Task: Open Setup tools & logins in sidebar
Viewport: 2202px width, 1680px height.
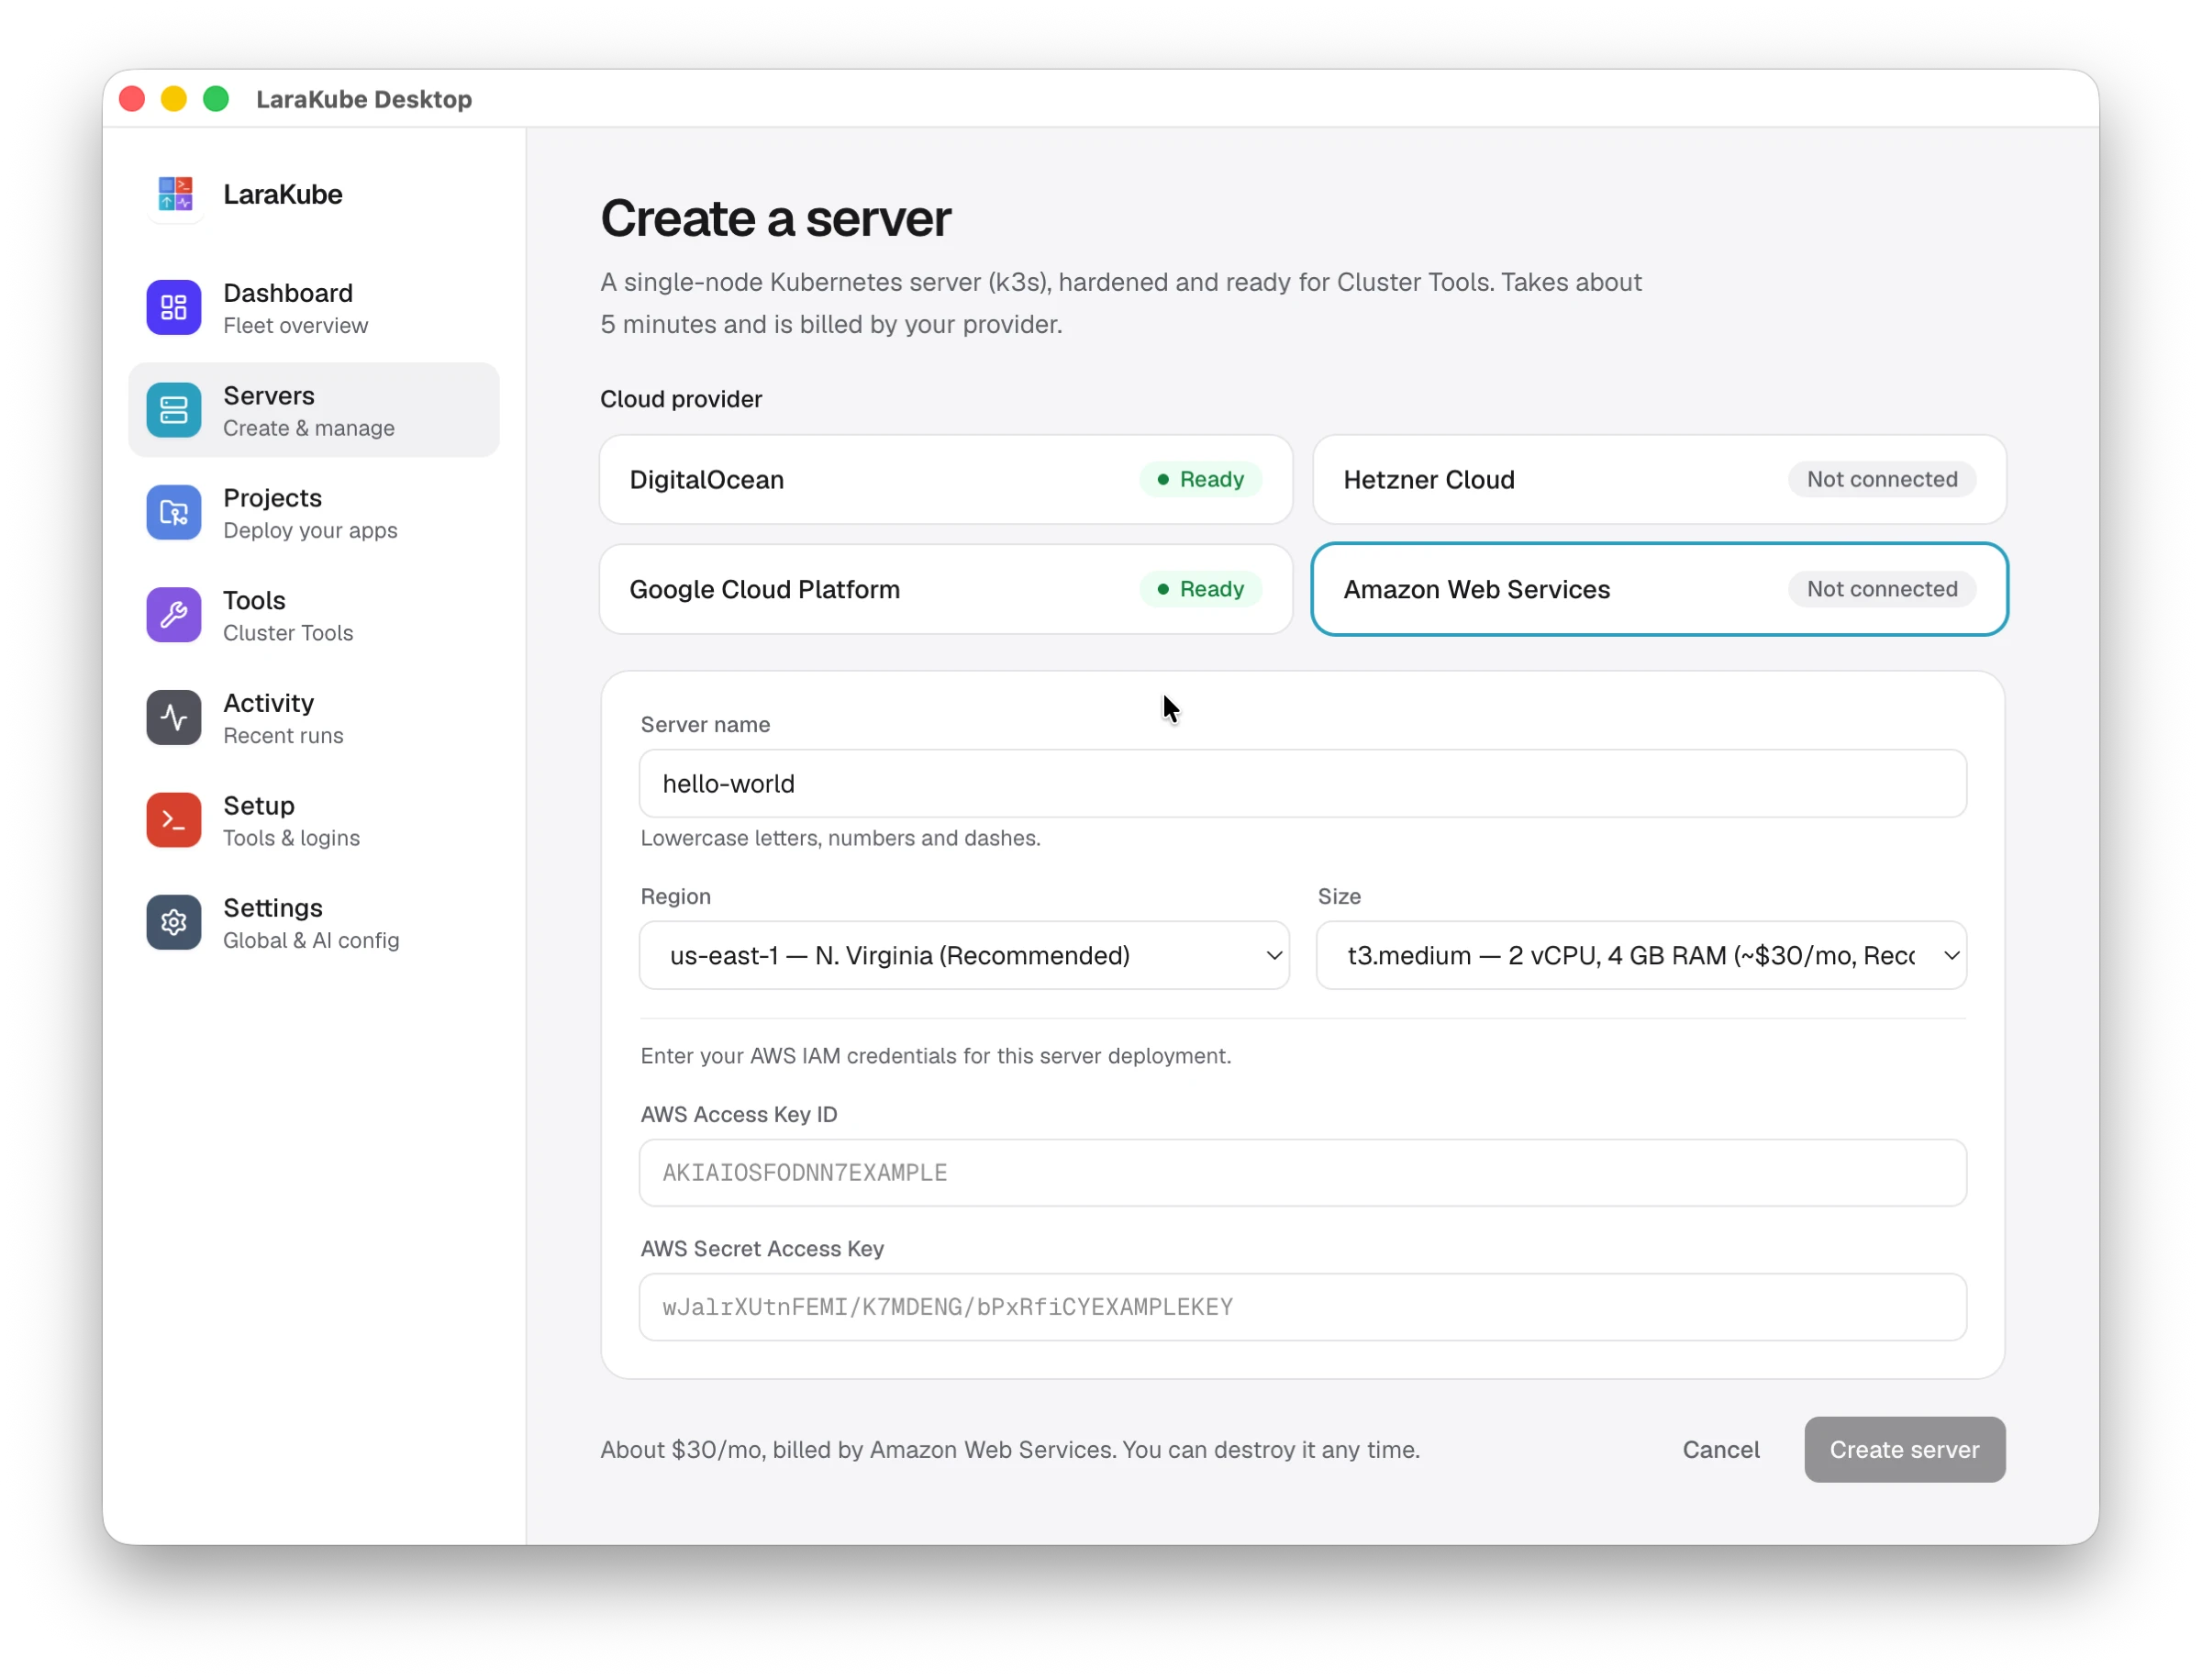Action: pos(314,820)
